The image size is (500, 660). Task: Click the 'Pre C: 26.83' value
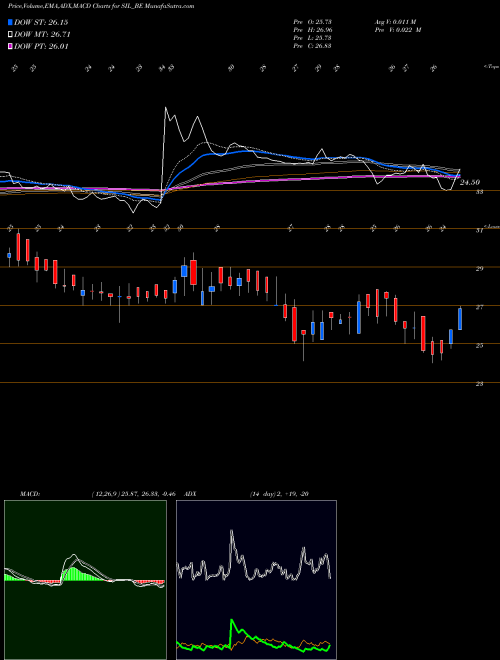[x=312, y=46]
